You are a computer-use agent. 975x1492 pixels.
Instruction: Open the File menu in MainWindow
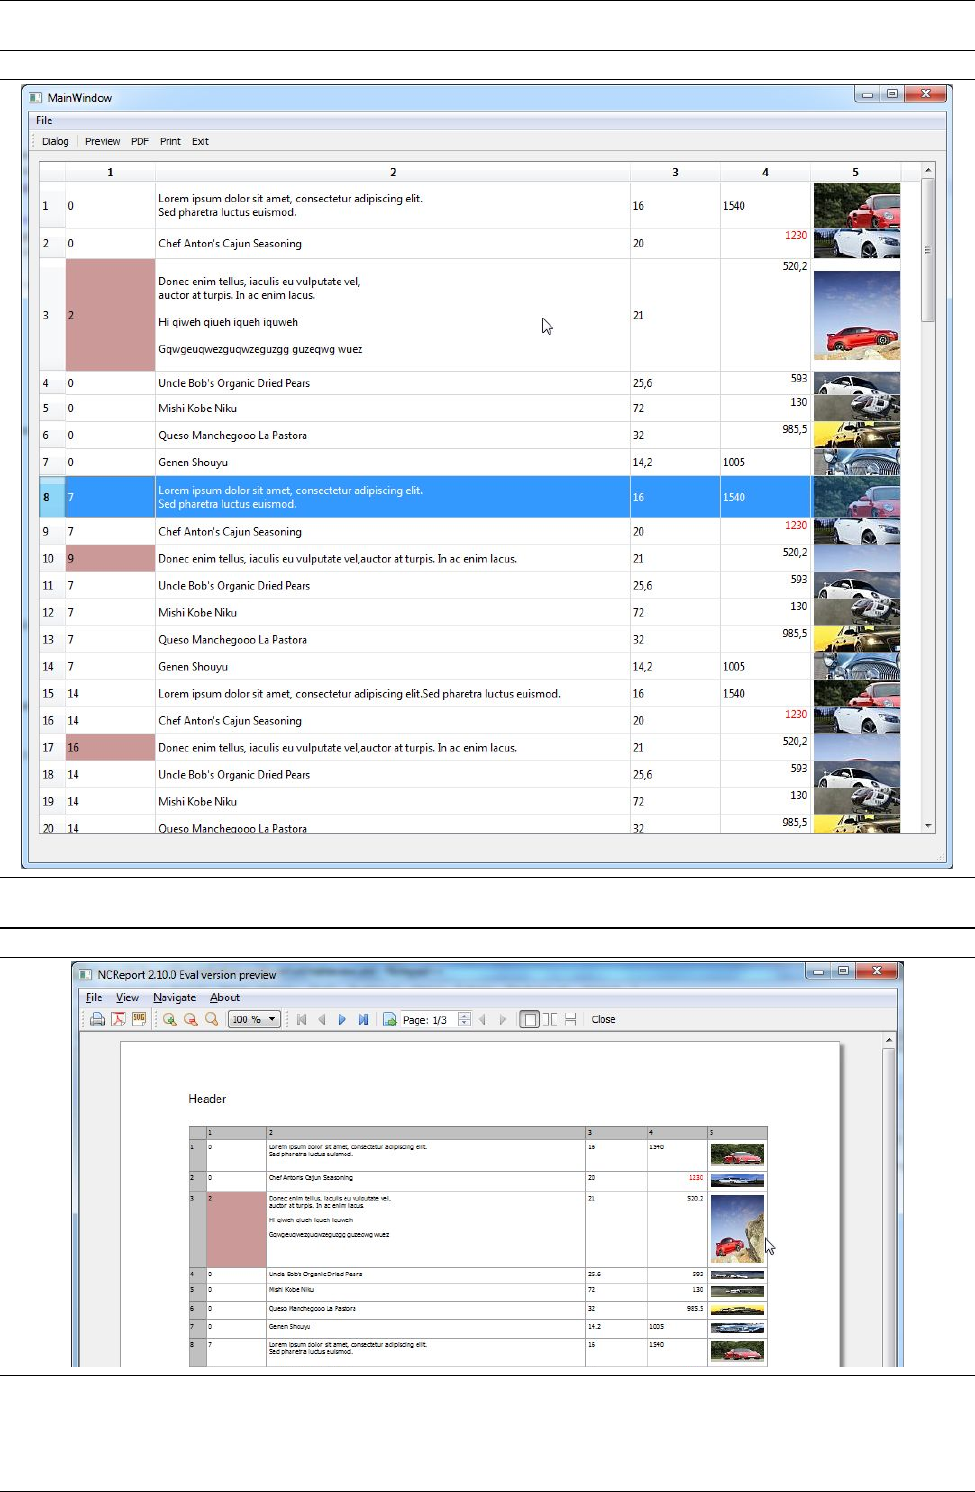point(44,120)
